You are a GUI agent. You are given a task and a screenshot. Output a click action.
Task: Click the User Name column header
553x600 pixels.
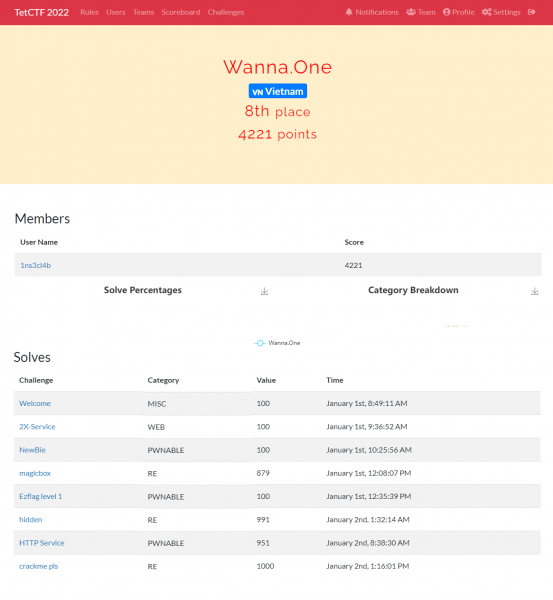point(39,242)
